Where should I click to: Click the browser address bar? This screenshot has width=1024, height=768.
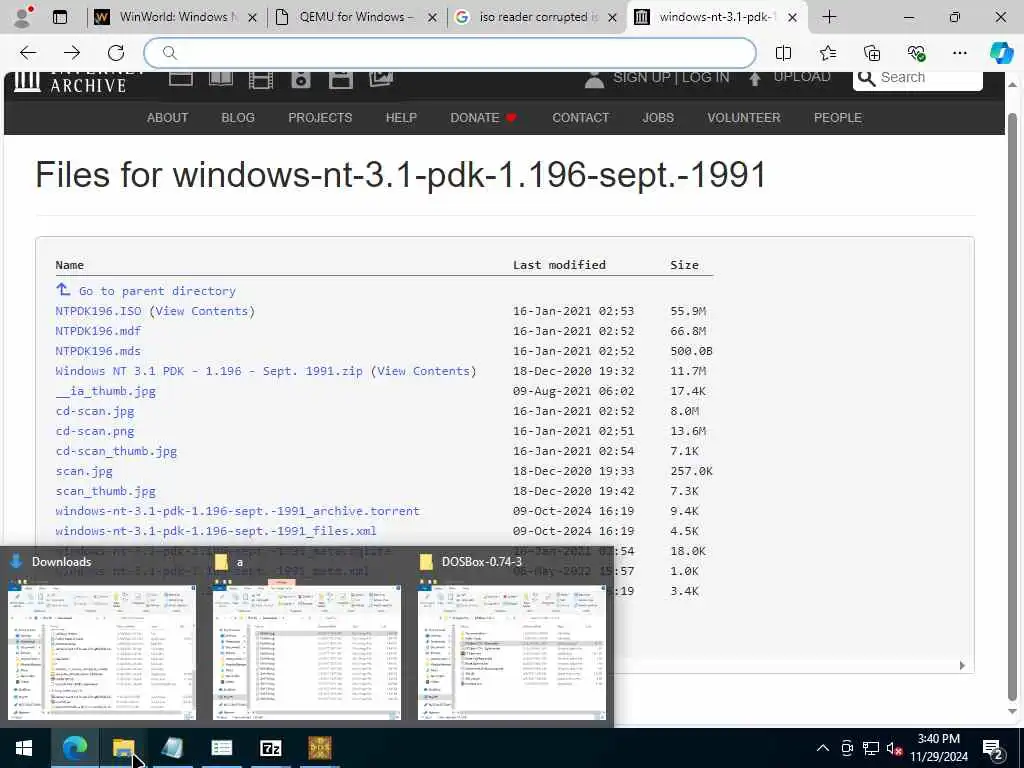(450, 53)
